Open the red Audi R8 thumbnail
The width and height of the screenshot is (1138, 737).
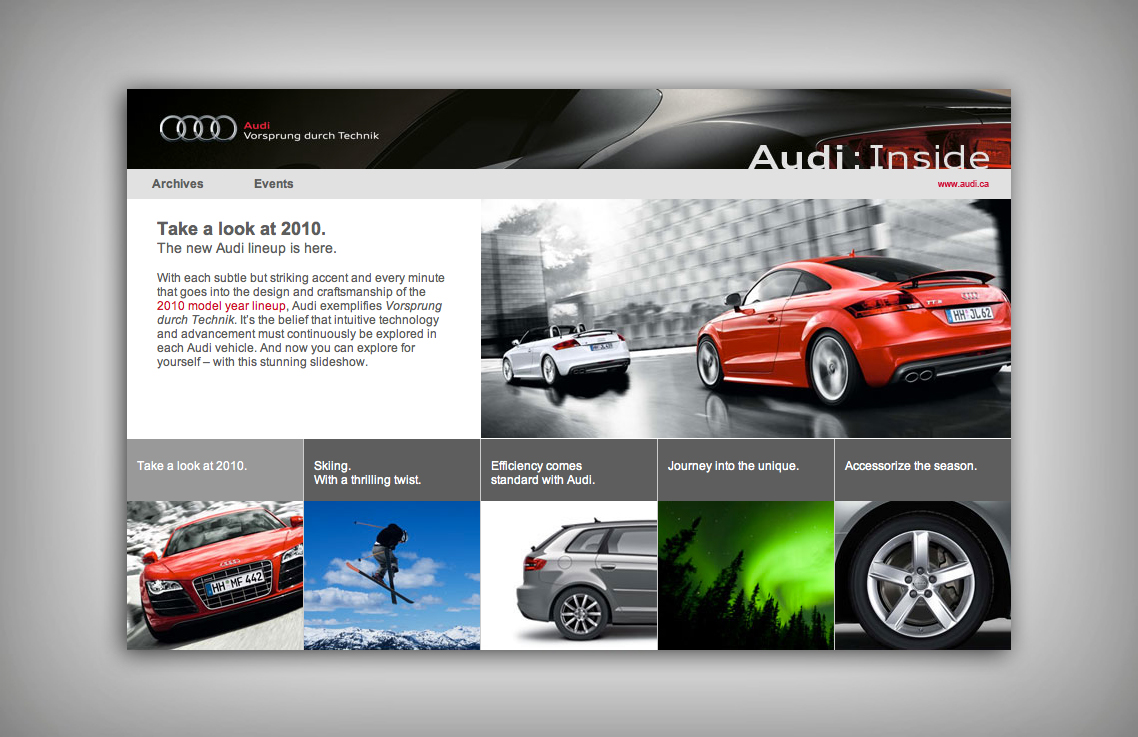pos(215,575)
